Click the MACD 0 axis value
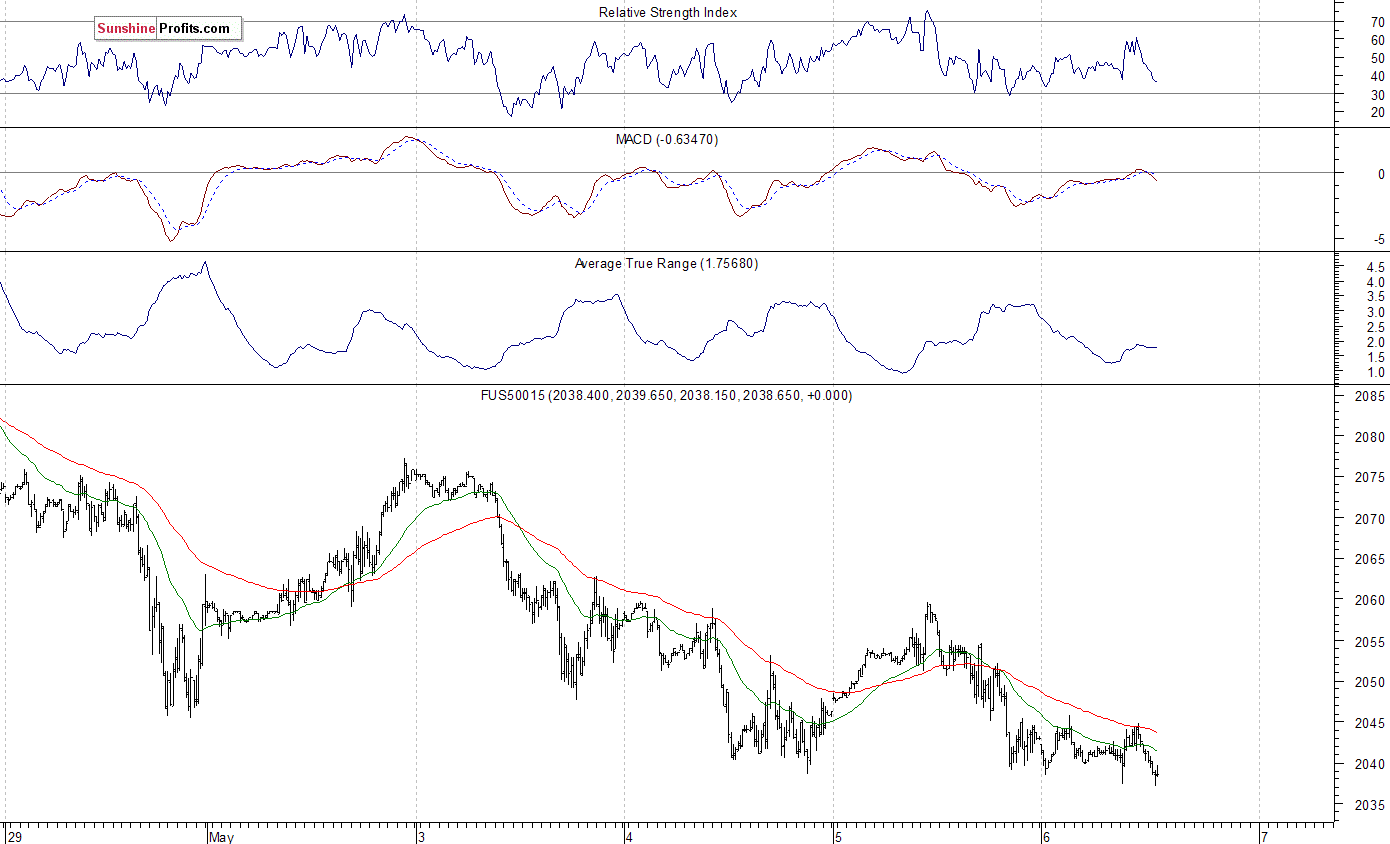 pos(1382,173)
